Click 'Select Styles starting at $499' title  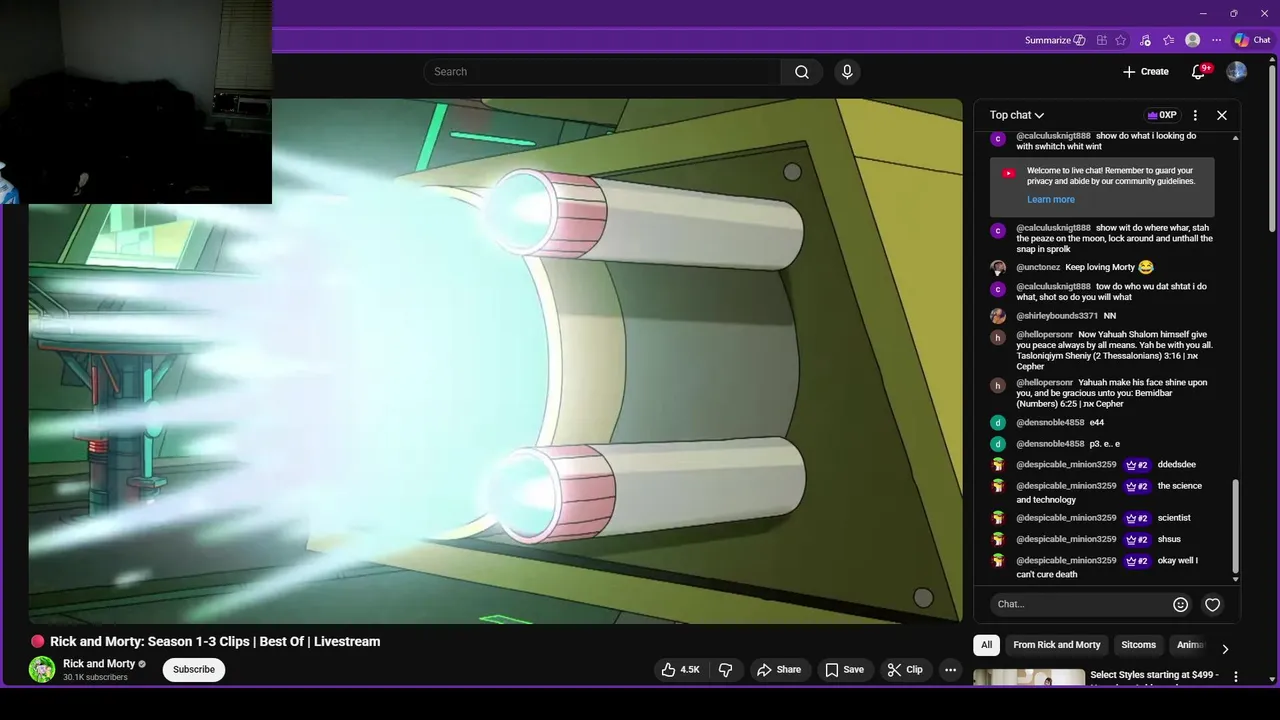coord(1155,675)
